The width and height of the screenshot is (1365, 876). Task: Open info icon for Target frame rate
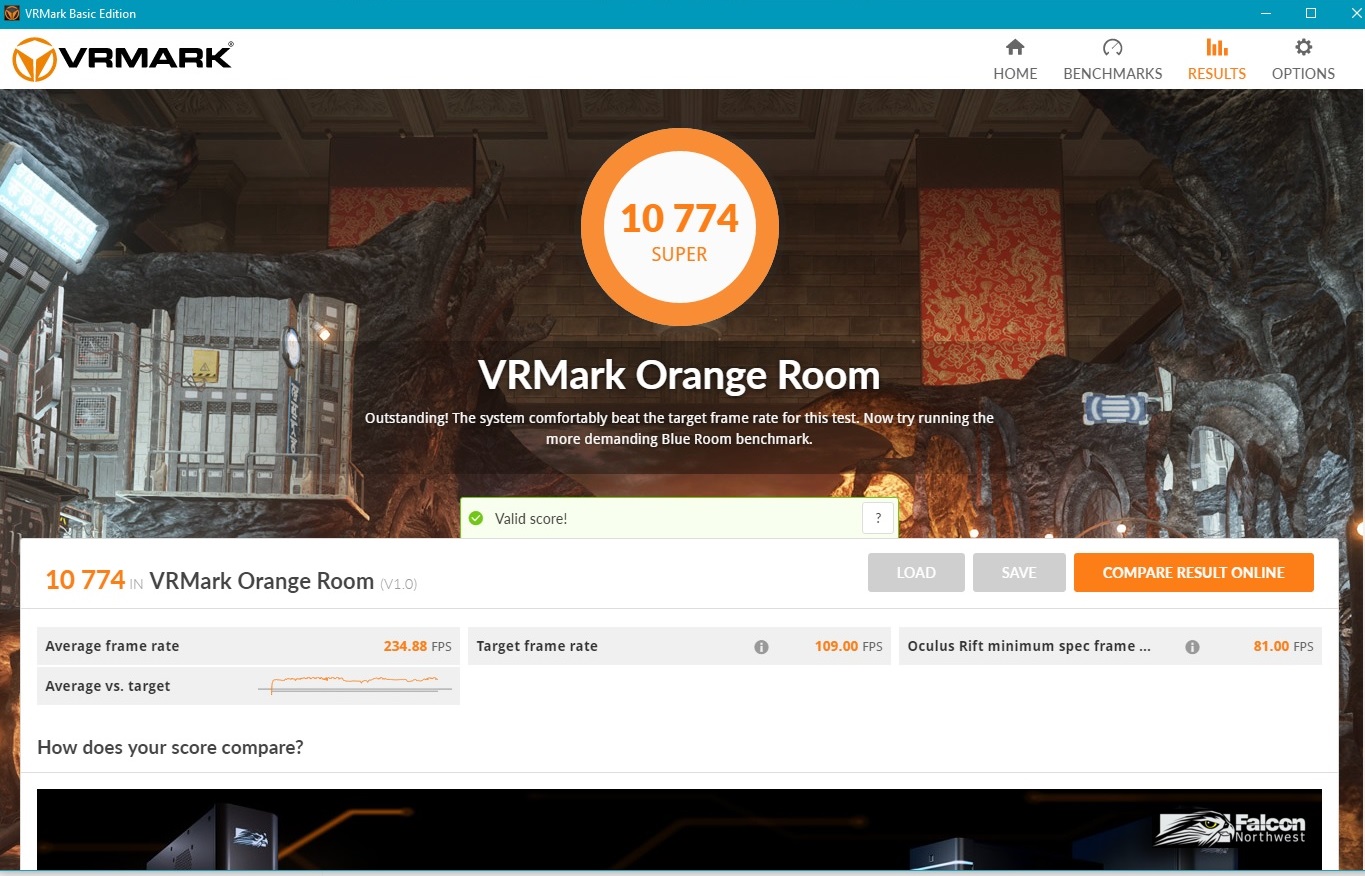point(761,647)
